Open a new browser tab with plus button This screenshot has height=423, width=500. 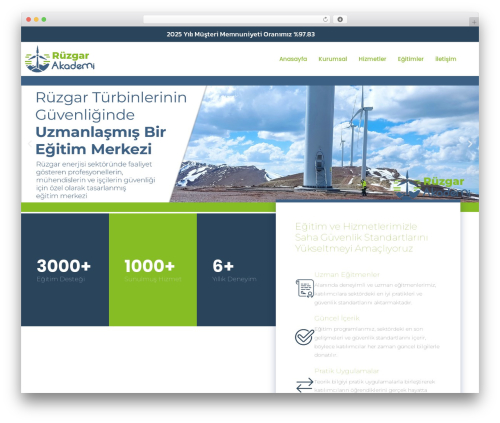(474, 22)
